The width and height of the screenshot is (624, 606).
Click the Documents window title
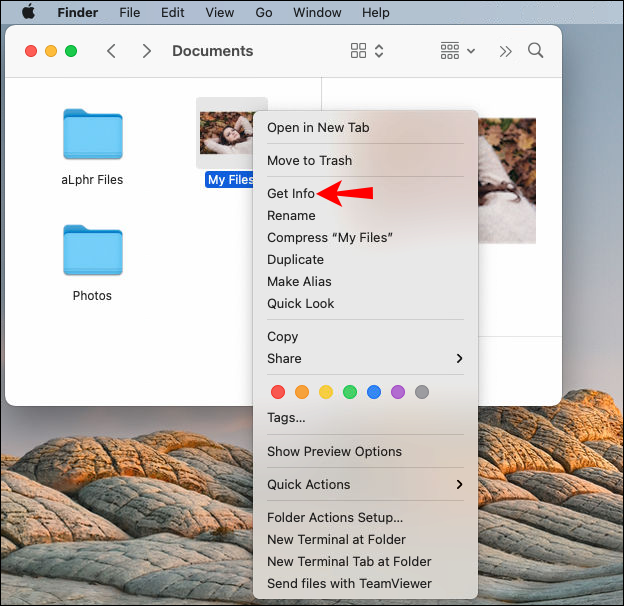[213, 51]
